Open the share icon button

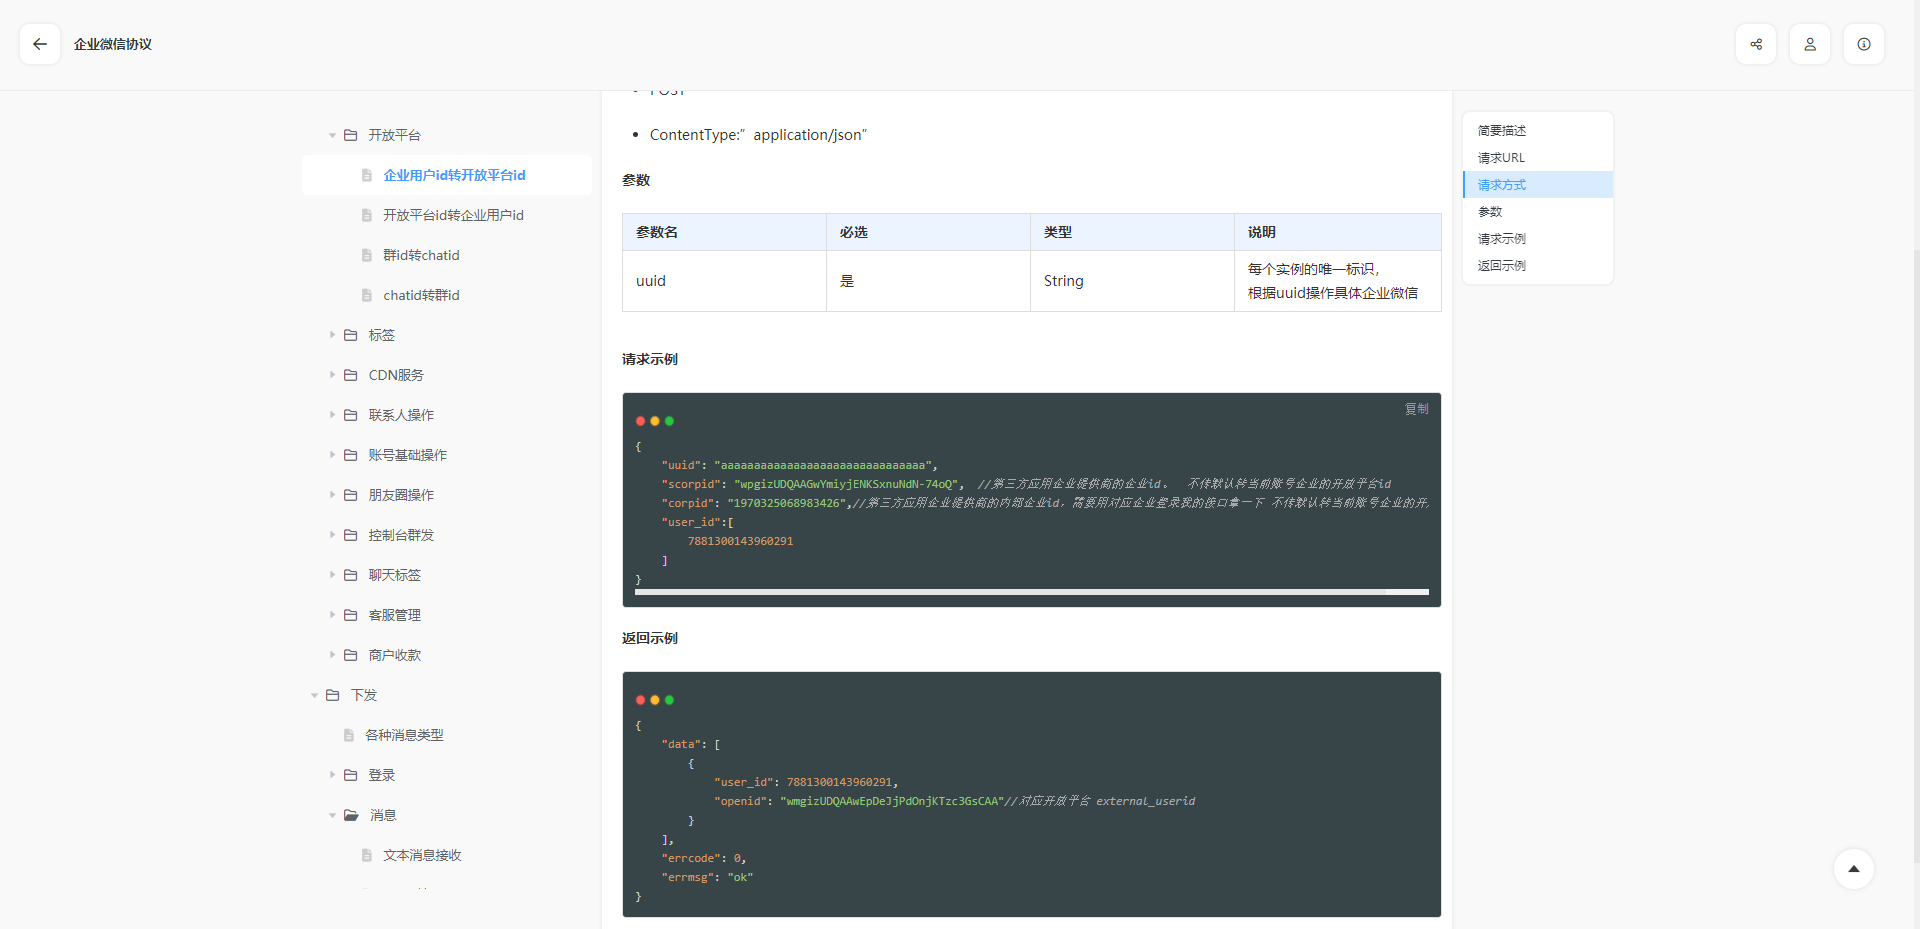click(1756, 44)
